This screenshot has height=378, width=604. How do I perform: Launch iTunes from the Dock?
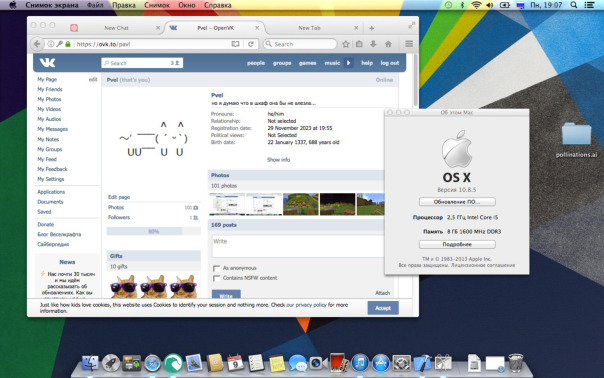(360, 363)
